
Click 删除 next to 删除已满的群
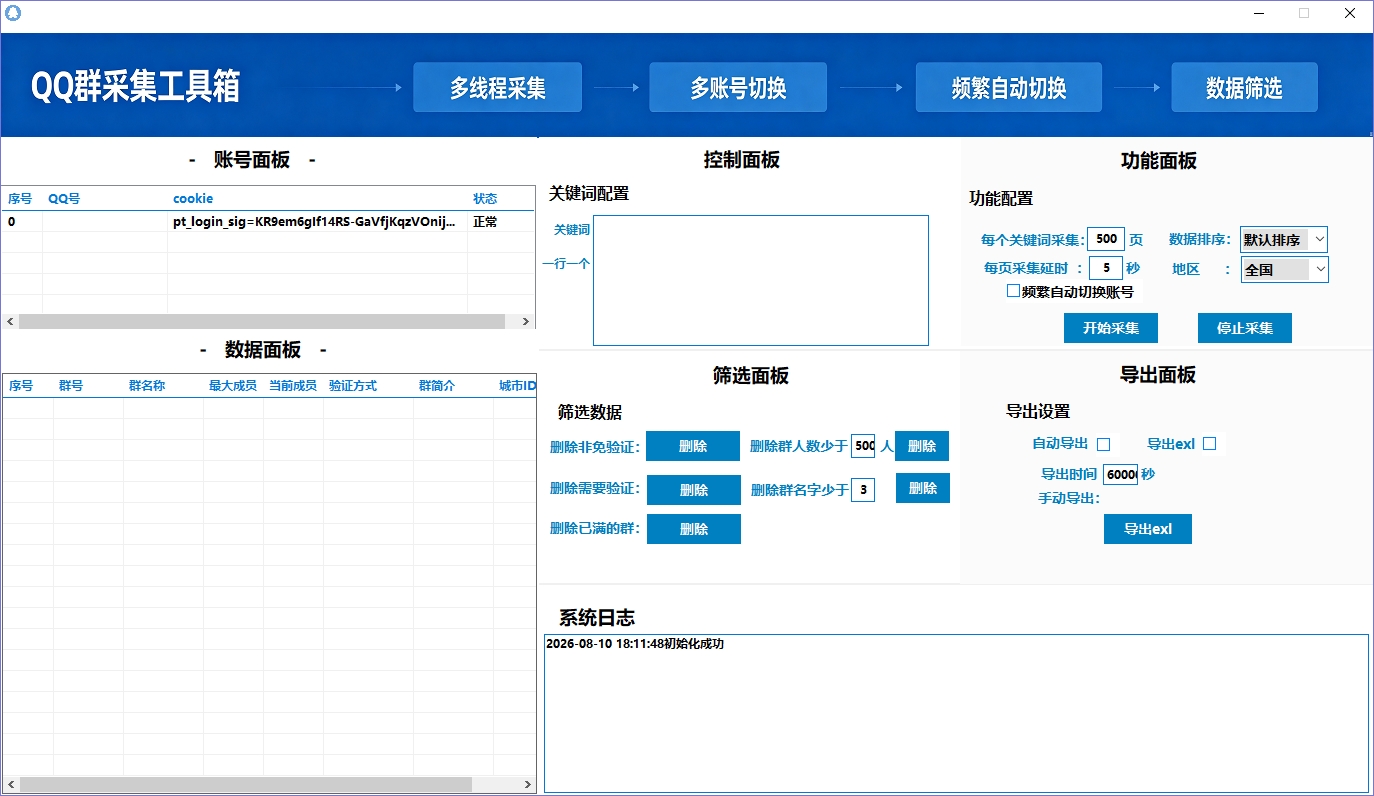tap(694, 529)
